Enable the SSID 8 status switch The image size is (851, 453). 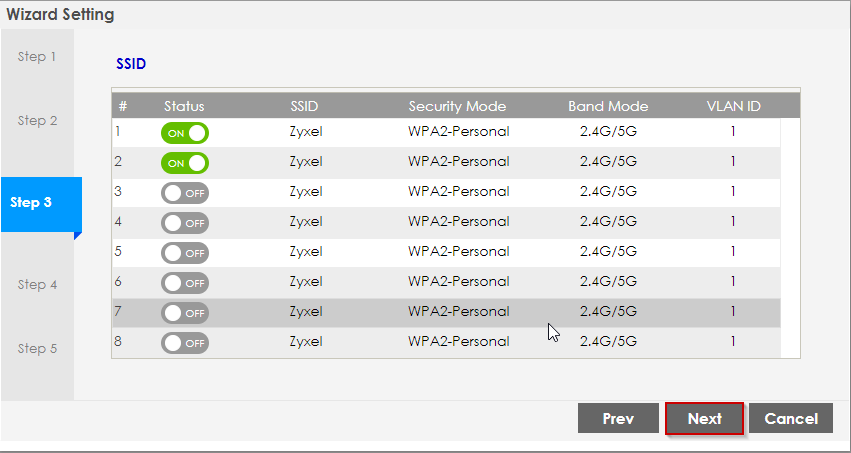point(184,343)
